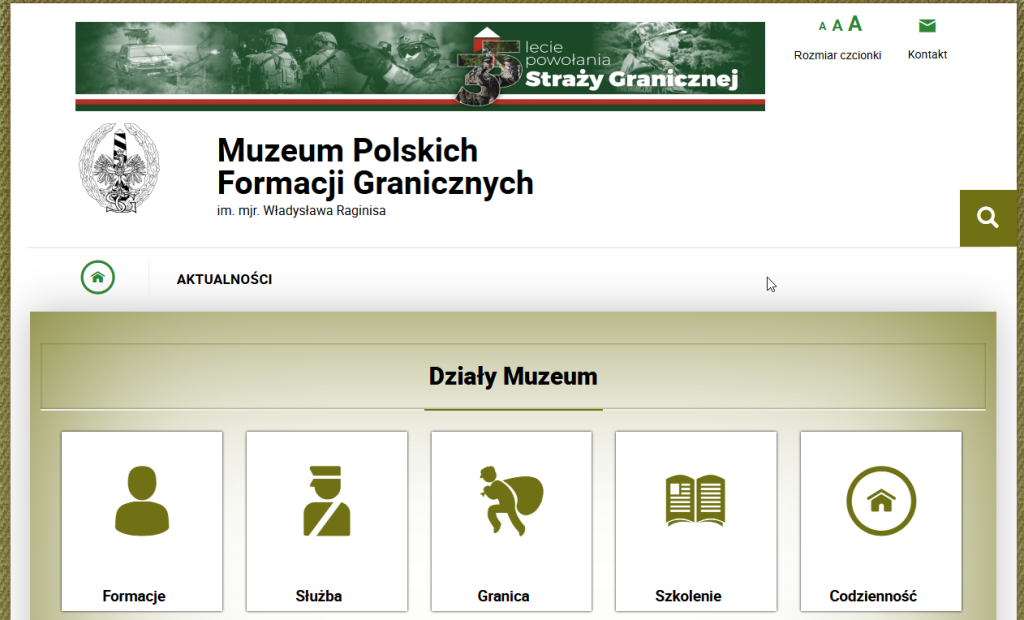This screenshot has height=620, width=1024.
Task: Select the largest font size A
Action: click(x=855, y=24)
